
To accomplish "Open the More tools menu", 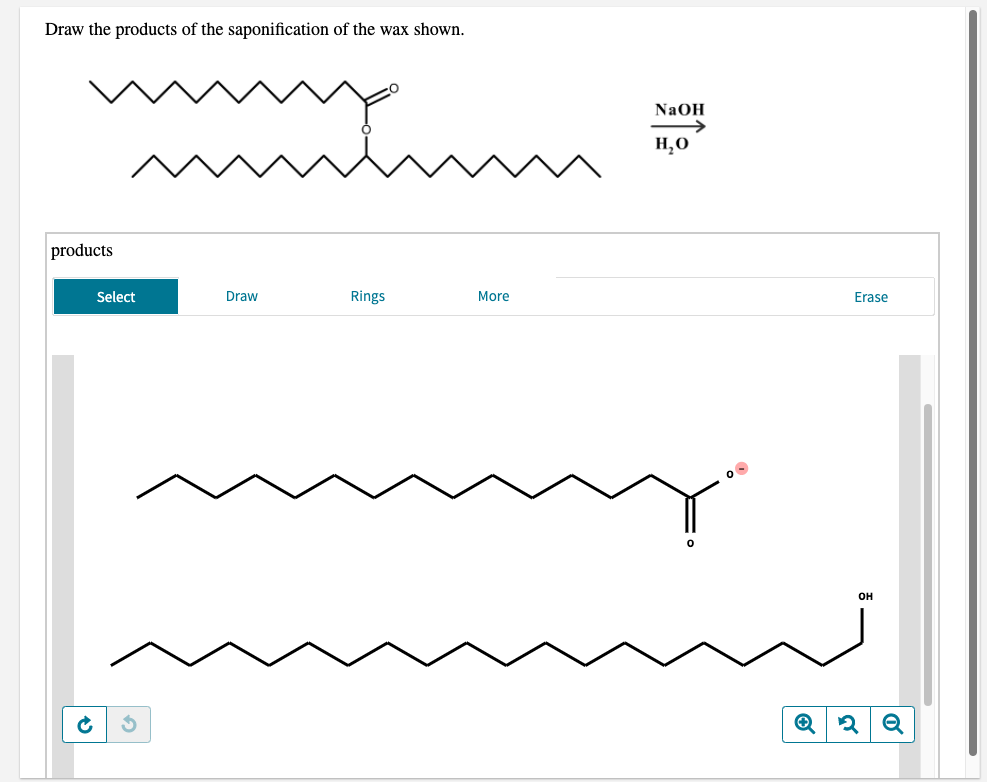I will click(x=493, y=296).
